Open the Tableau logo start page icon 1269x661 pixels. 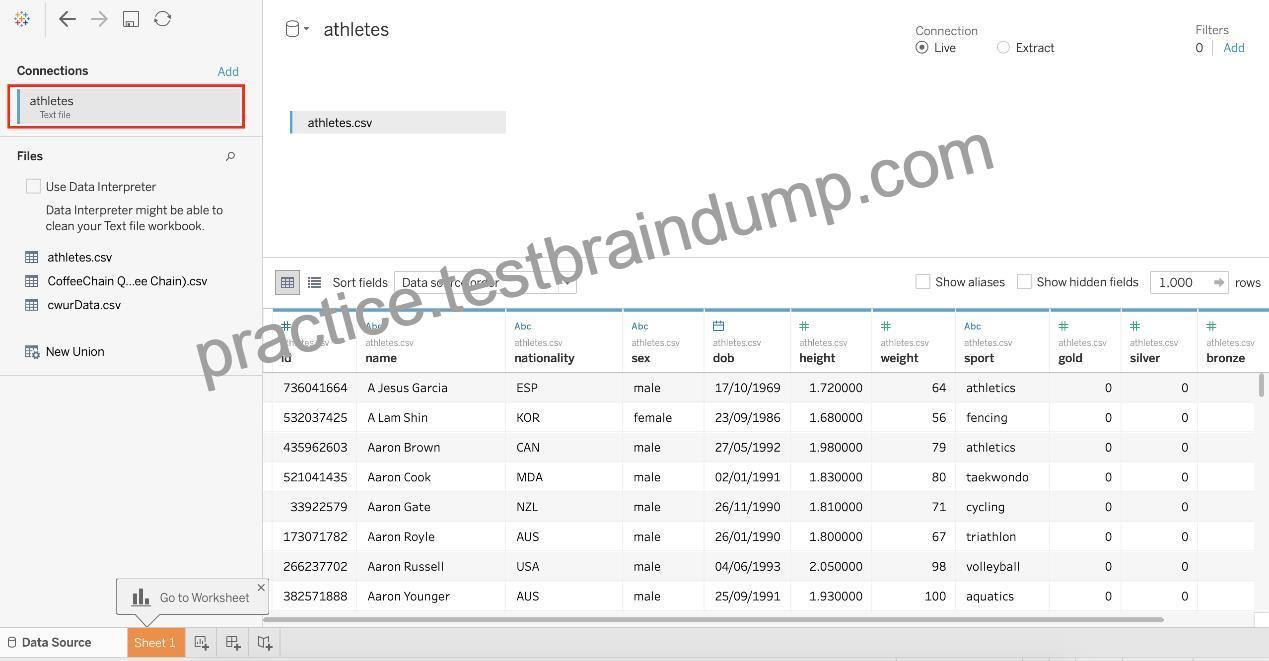pos(22,19)
